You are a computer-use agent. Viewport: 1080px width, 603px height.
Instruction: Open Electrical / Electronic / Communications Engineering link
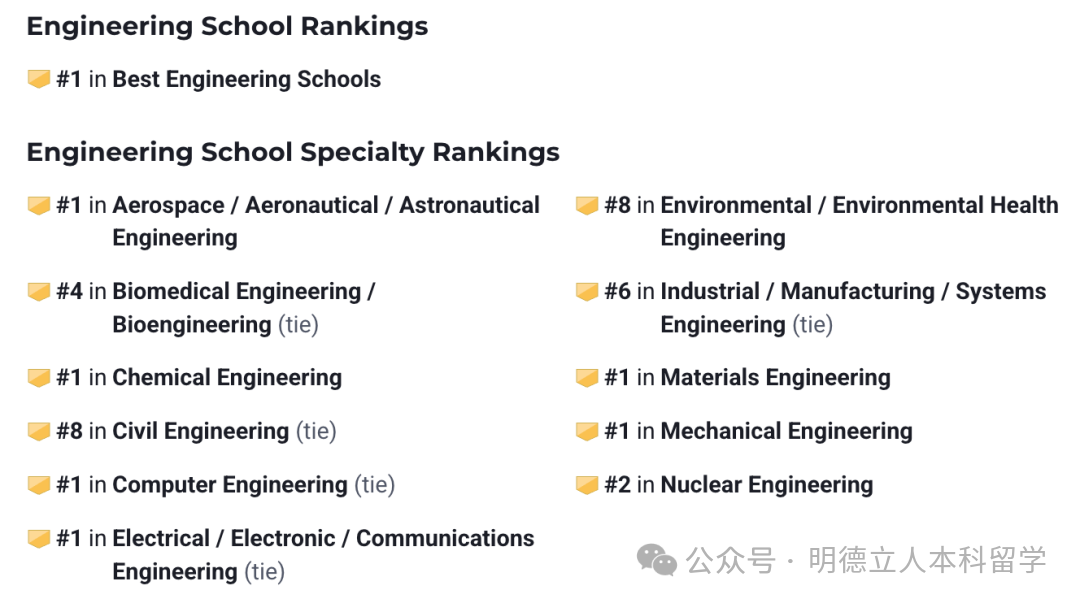323,555
